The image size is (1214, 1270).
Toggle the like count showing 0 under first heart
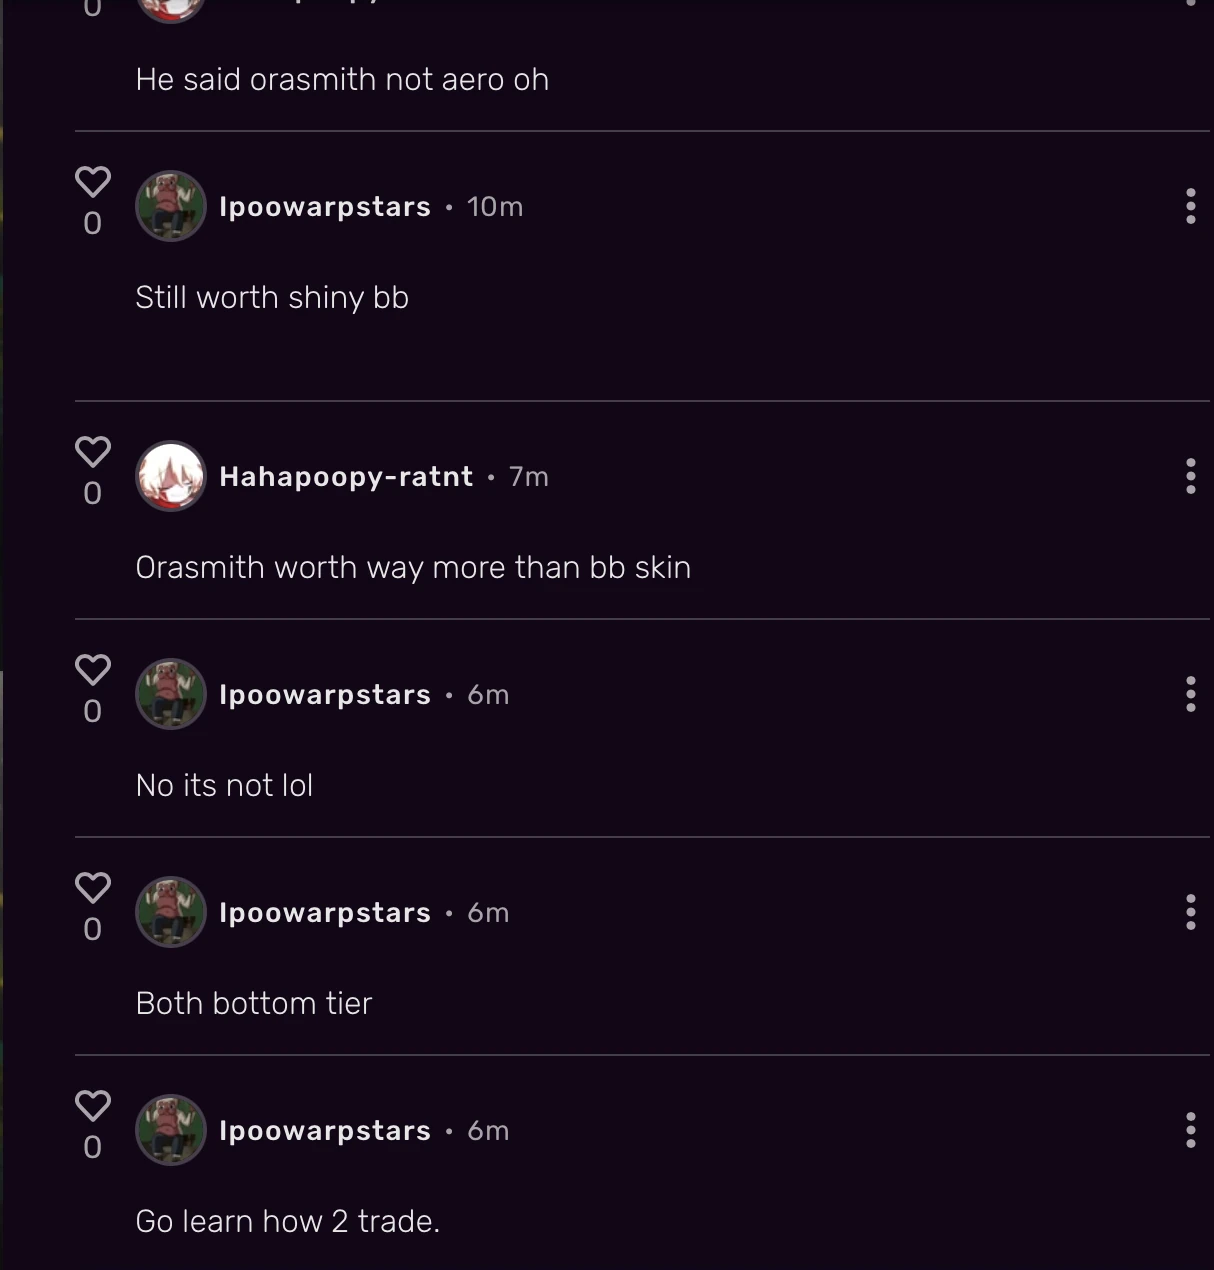click(92, 223)
